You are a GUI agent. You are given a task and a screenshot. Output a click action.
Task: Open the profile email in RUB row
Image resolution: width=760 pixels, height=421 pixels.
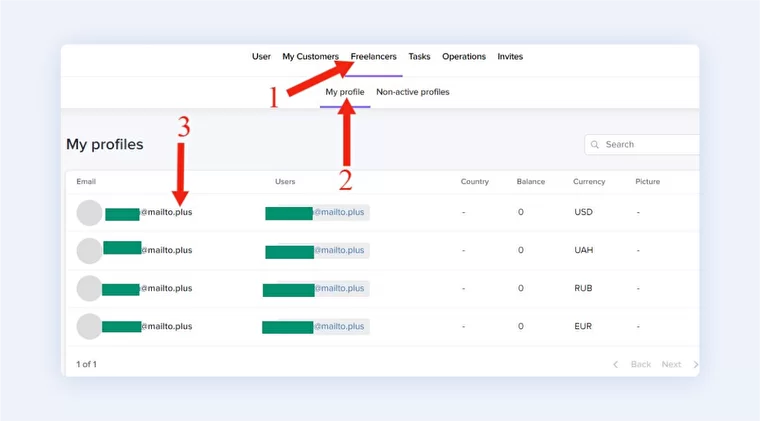(x=147, y=289)
